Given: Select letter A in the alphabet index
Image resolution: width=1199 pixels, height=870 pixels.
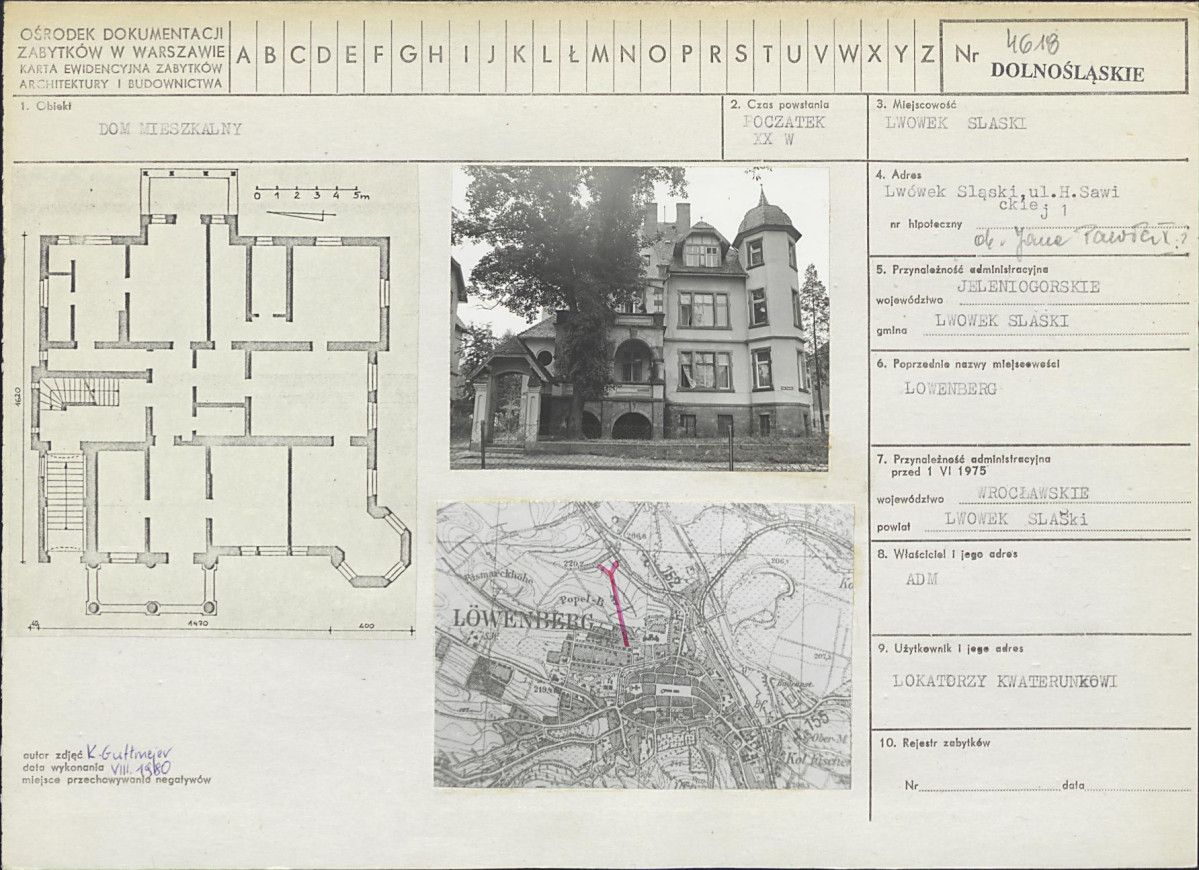Looking at the screenshot, I should 243,55.
